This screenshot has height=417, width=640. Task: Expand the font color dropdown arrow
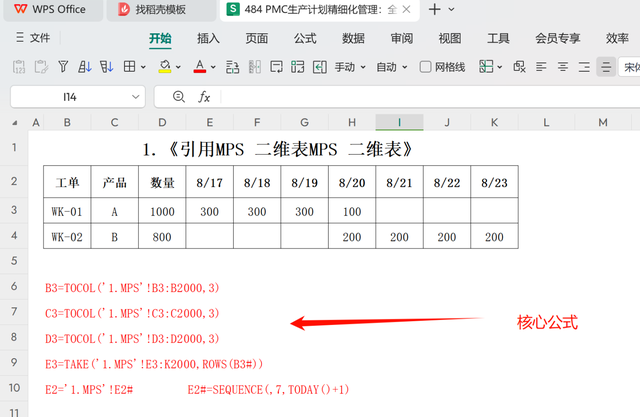point(213,67)
